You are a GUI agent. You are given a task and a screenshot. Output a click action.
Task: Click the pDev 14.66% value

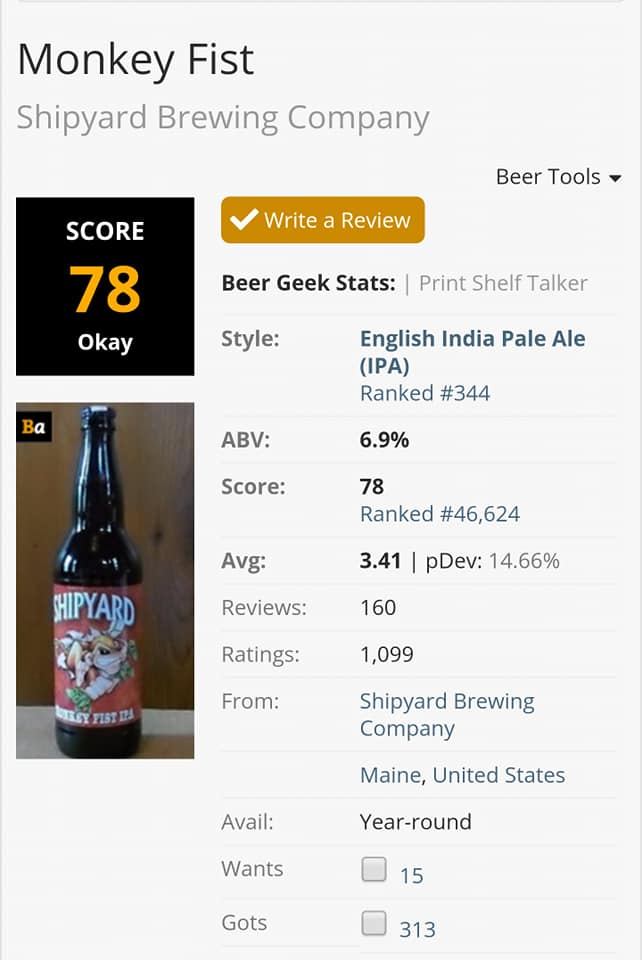(524, 561)
